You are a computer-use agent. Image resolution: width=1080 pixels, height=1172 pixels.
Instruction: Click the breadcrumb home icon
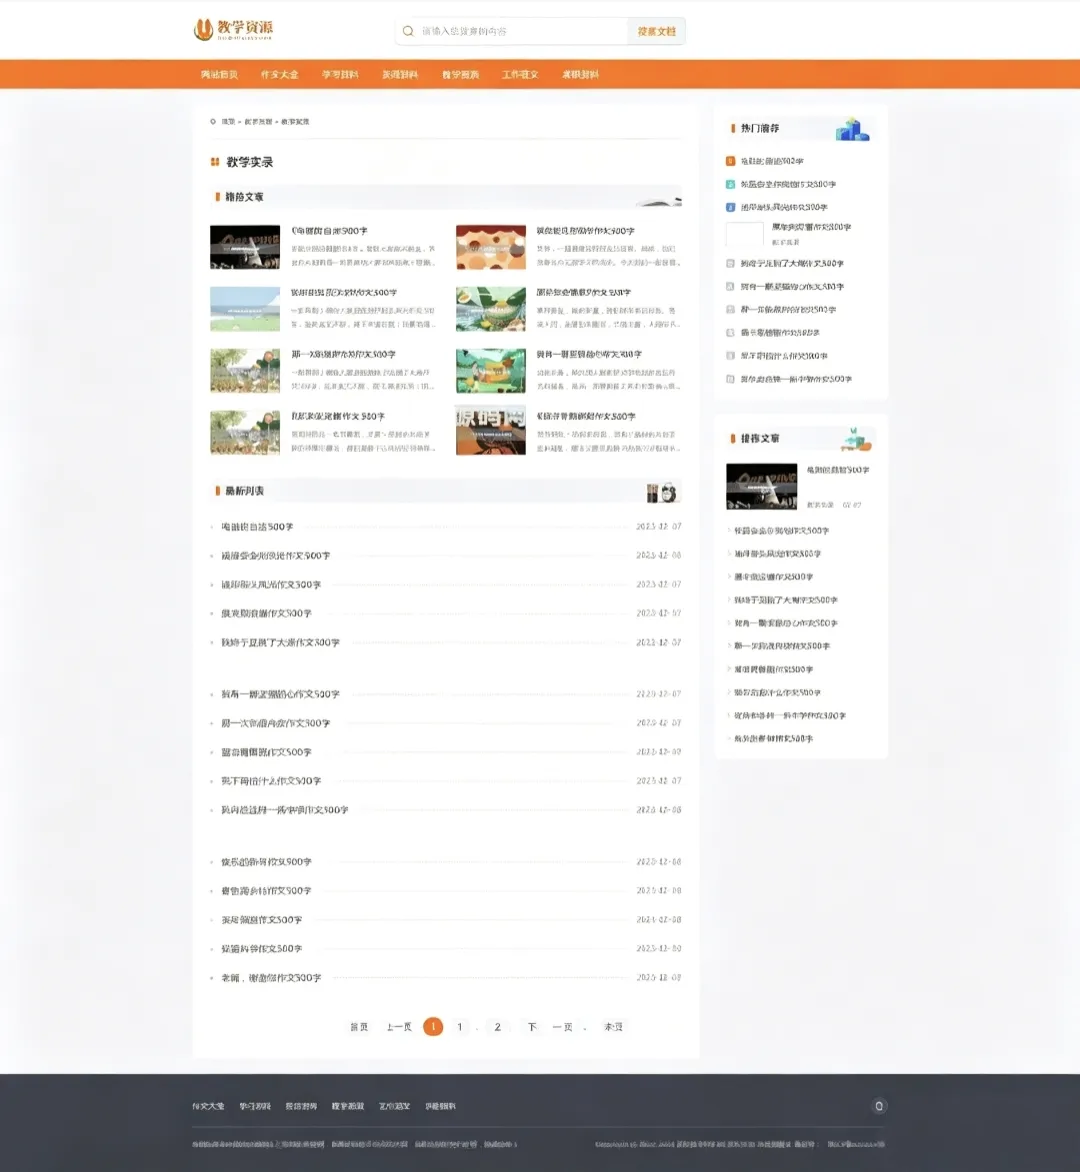tap(213, 121)
